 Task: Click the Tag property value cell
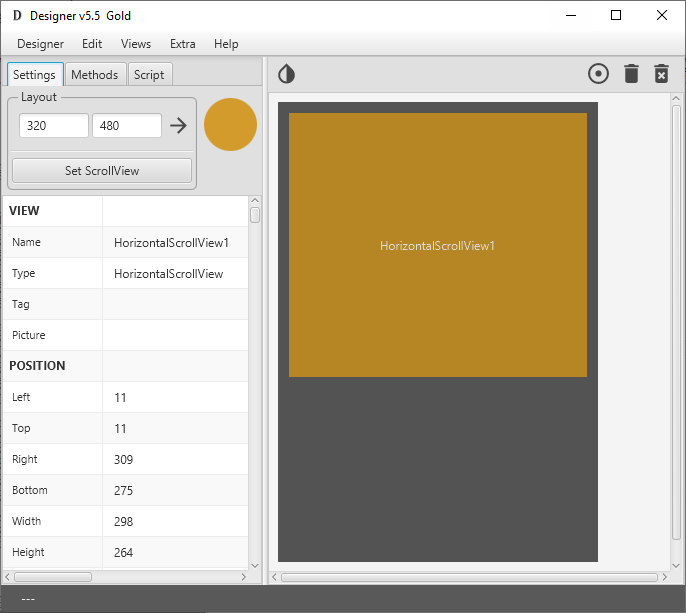173,304
